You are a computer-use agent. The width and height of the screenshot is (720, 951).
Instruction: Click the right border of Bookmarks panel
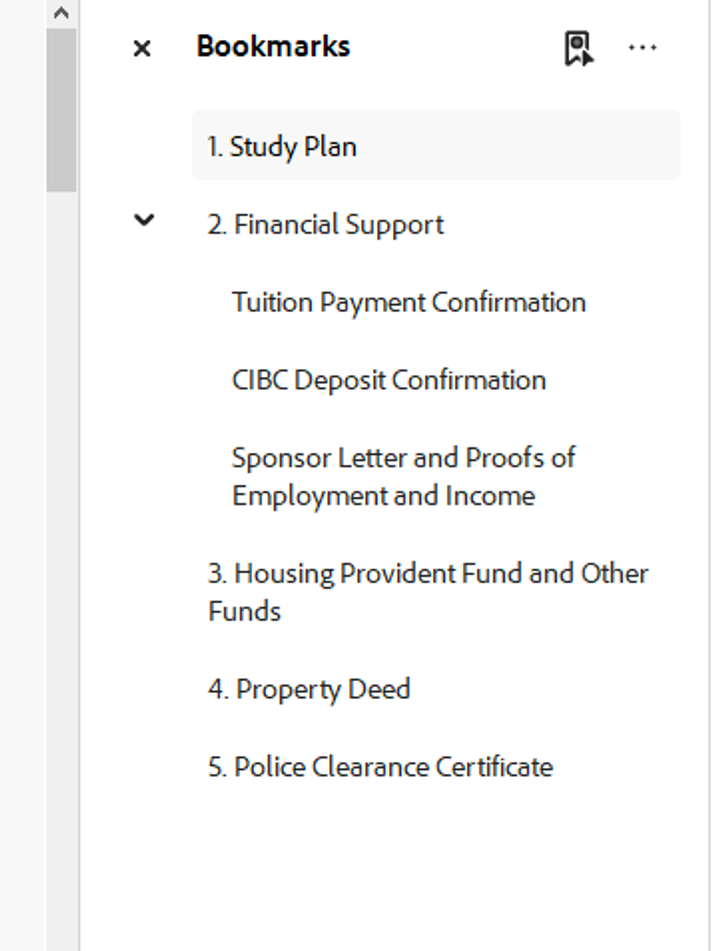[x=709, y=500]
